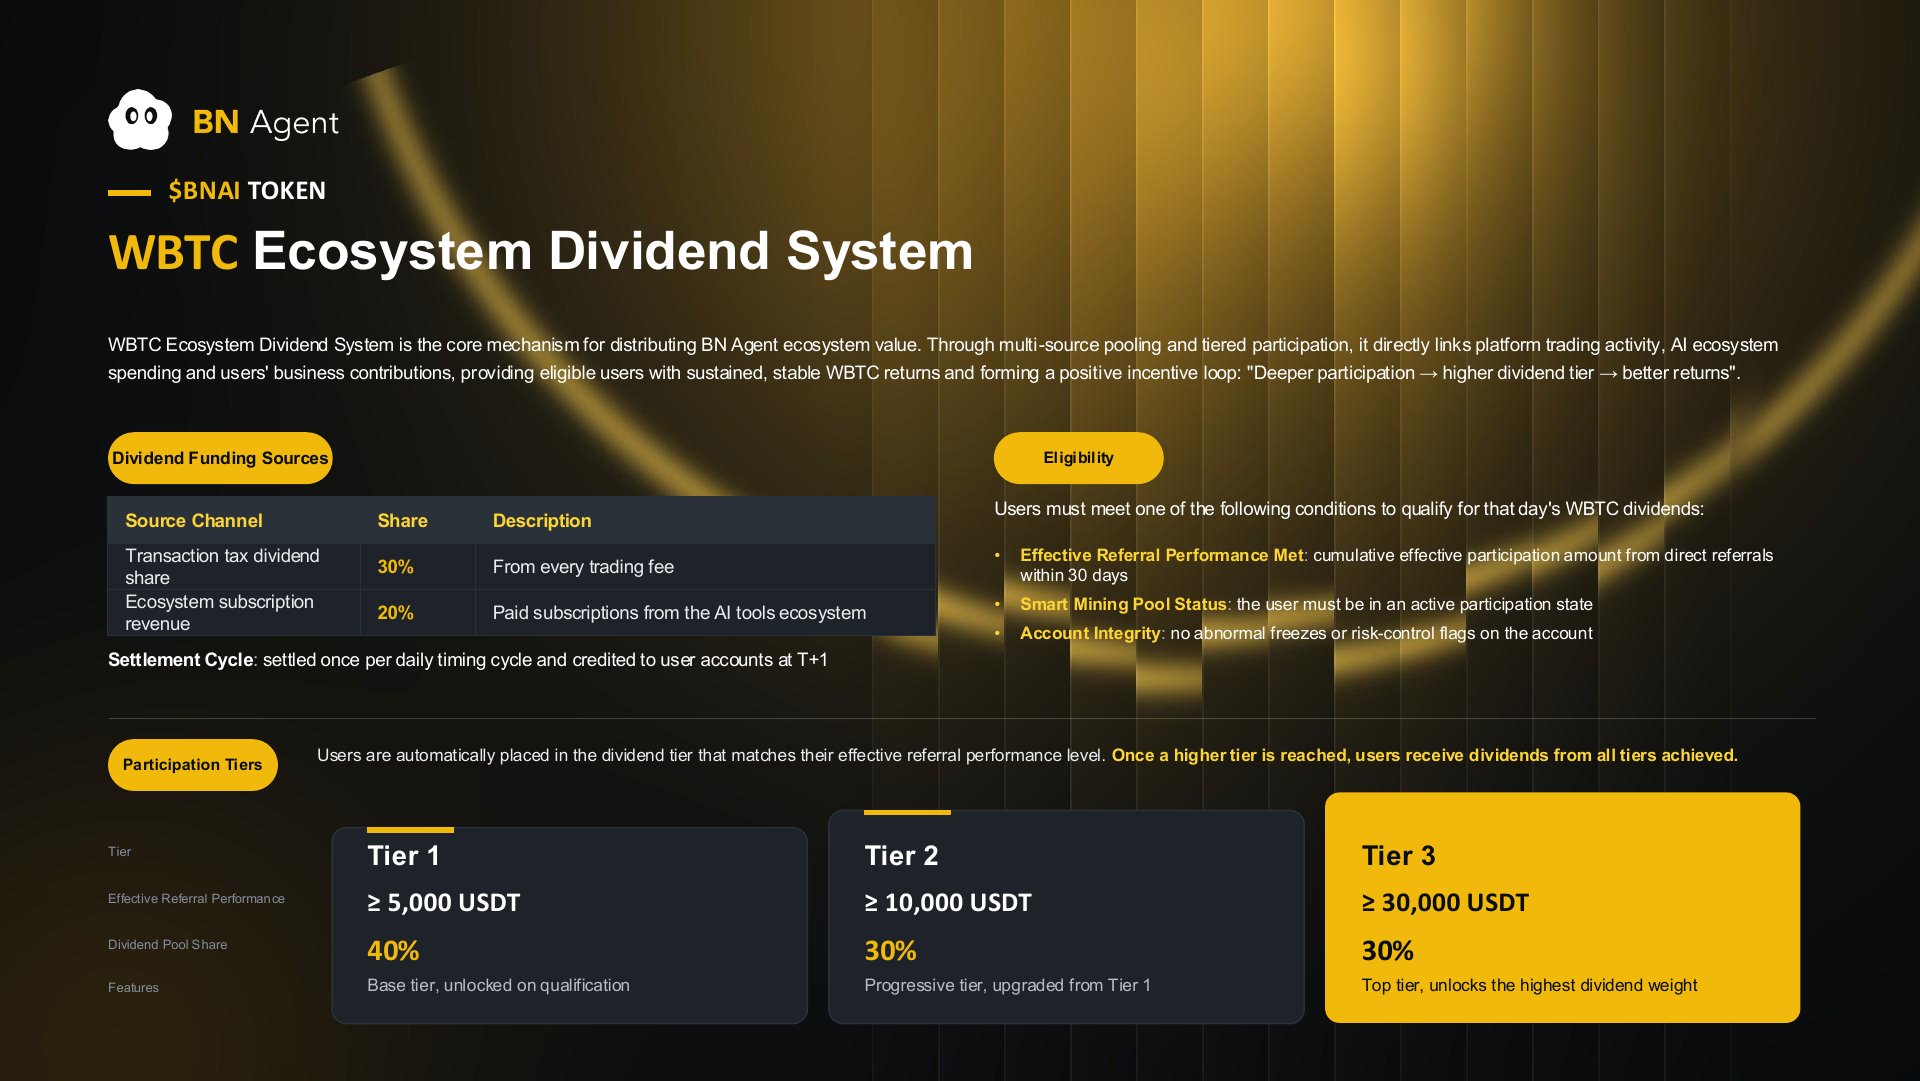Click the highlighted yellow sentence about higher tier
The width and height of the screenshot is (1920, 1081).
1425,755
